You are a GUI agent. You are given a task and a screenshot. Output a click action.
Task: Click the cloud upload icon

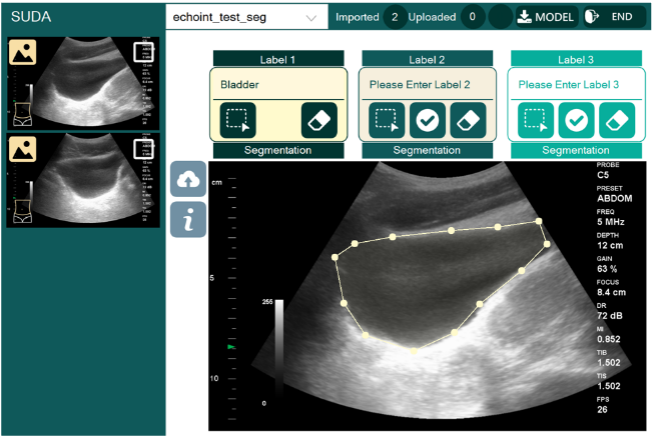188,179
